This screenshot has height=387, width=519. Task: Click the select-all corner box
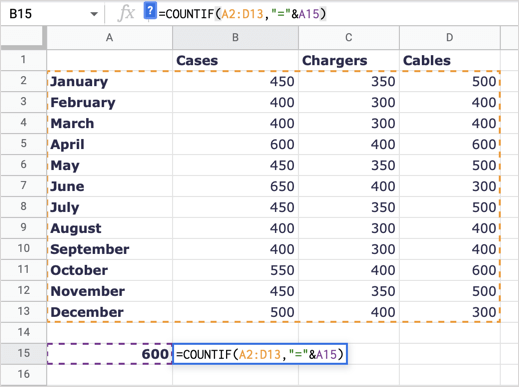coord(23,37)
